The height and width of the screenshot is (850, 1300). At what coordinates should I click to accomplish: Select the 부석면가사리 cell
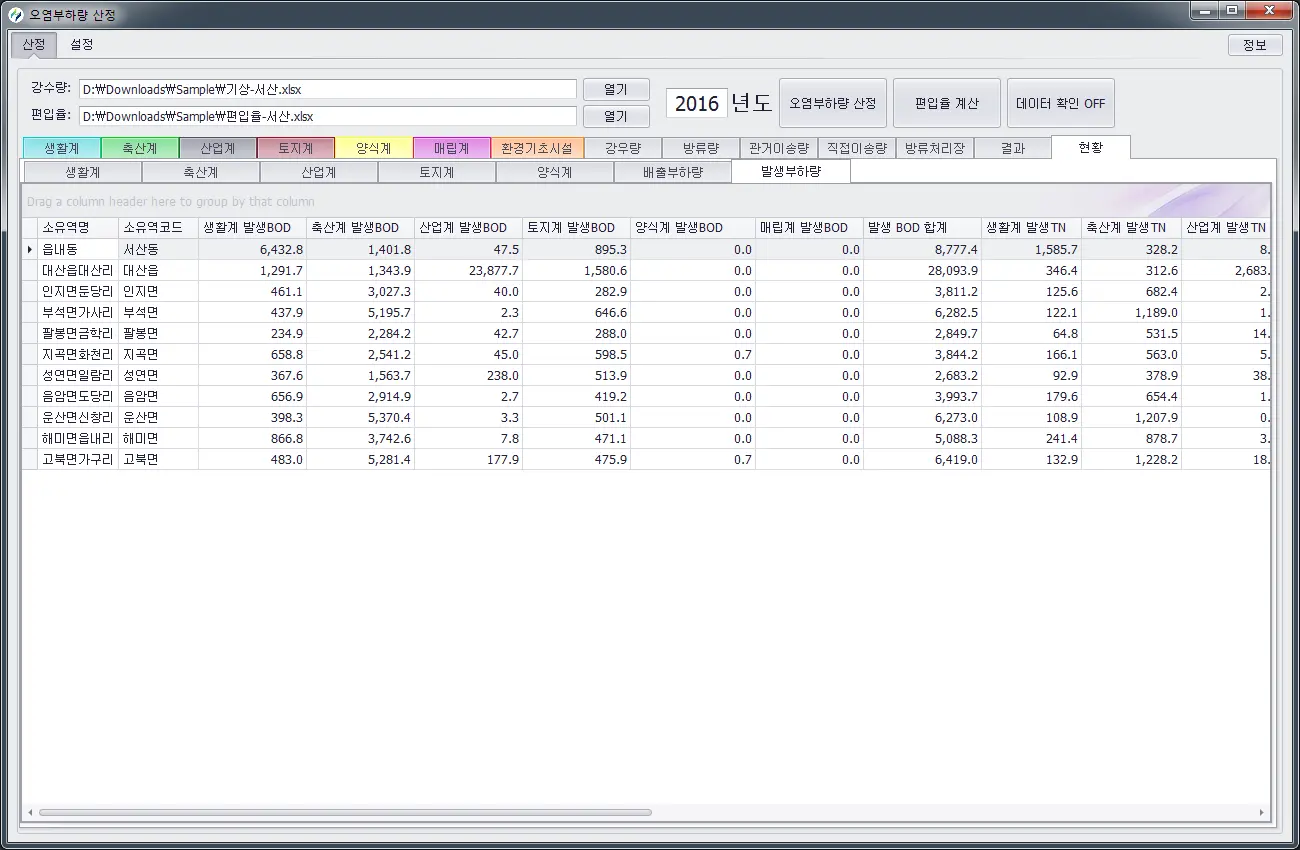[78, 312]
